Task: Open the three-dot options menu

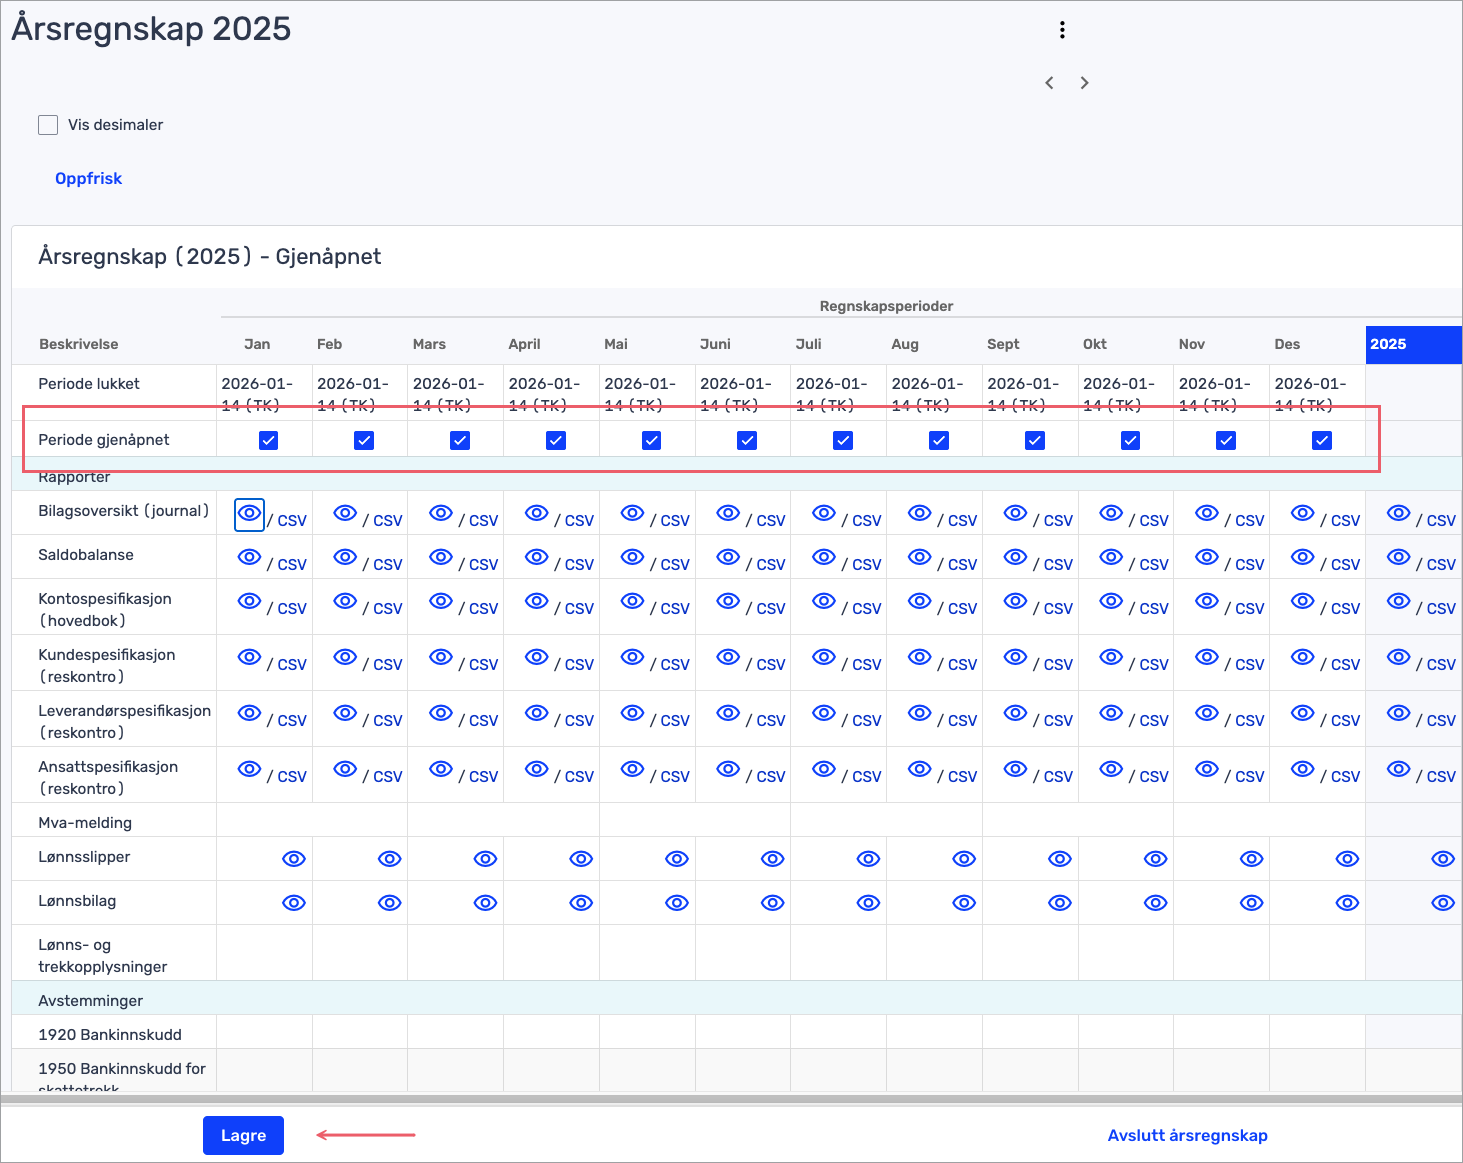Action: 1062,30
